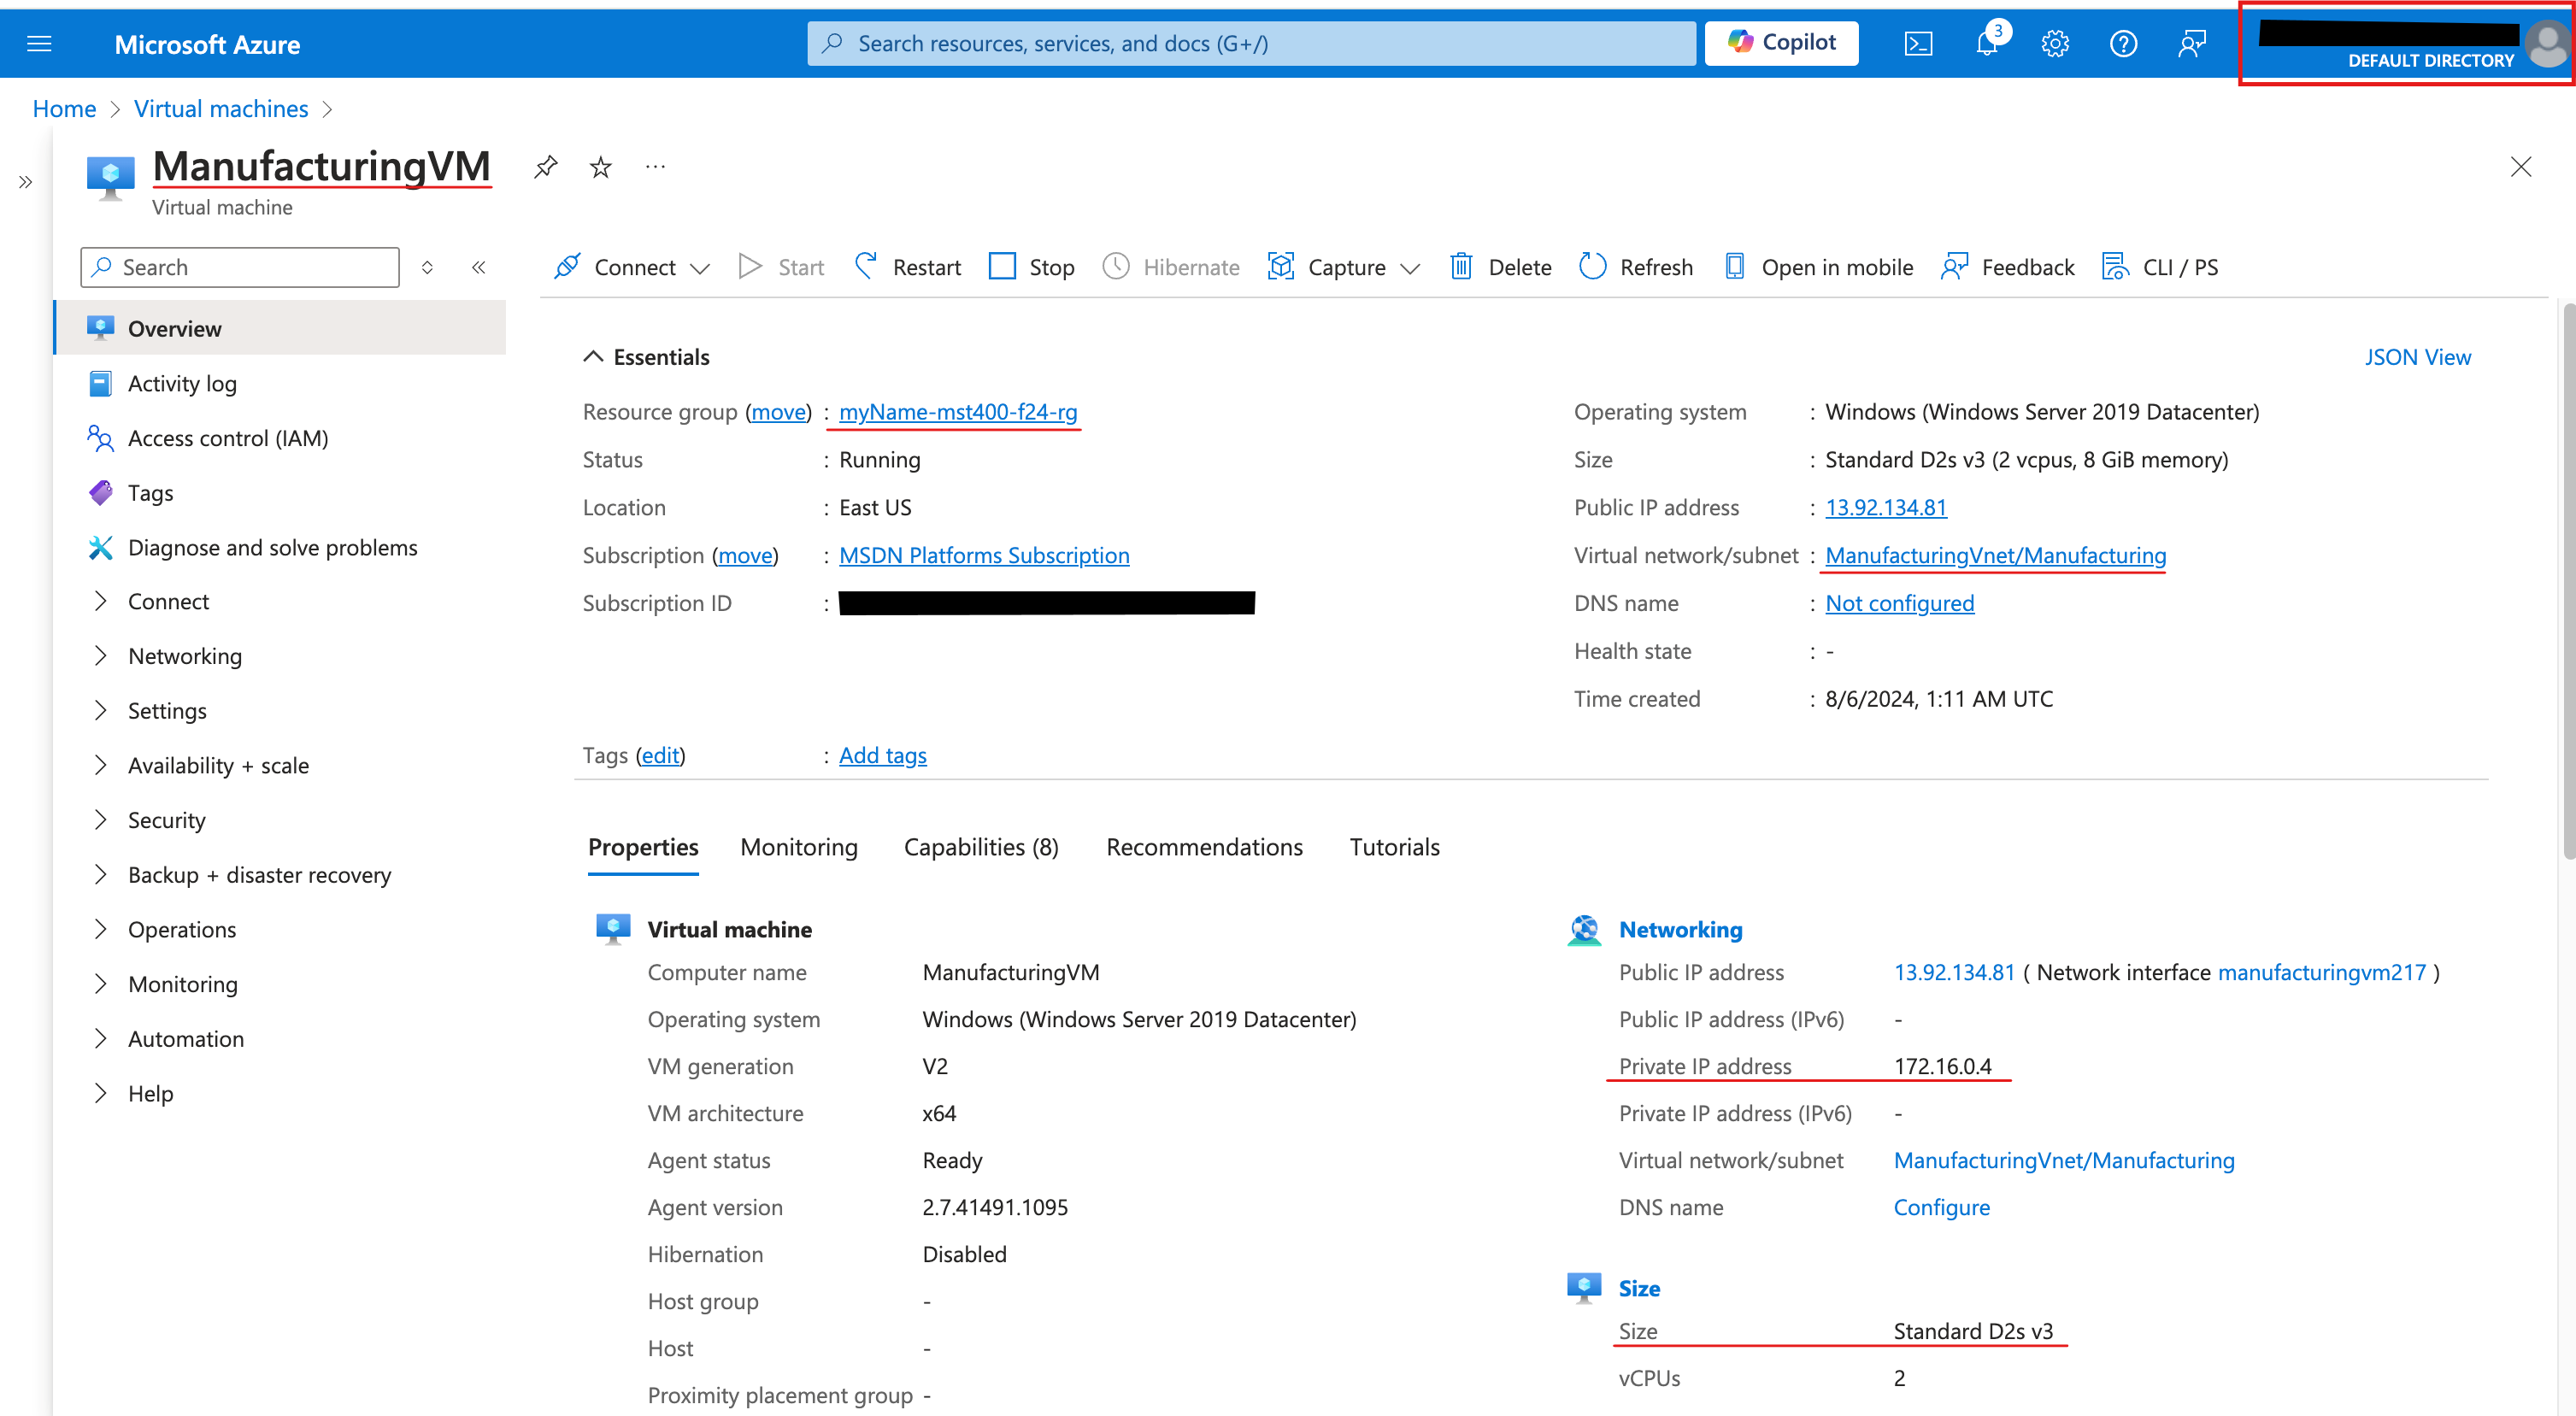
Task: Stop the virtual machine
Action: [1032, 267]
